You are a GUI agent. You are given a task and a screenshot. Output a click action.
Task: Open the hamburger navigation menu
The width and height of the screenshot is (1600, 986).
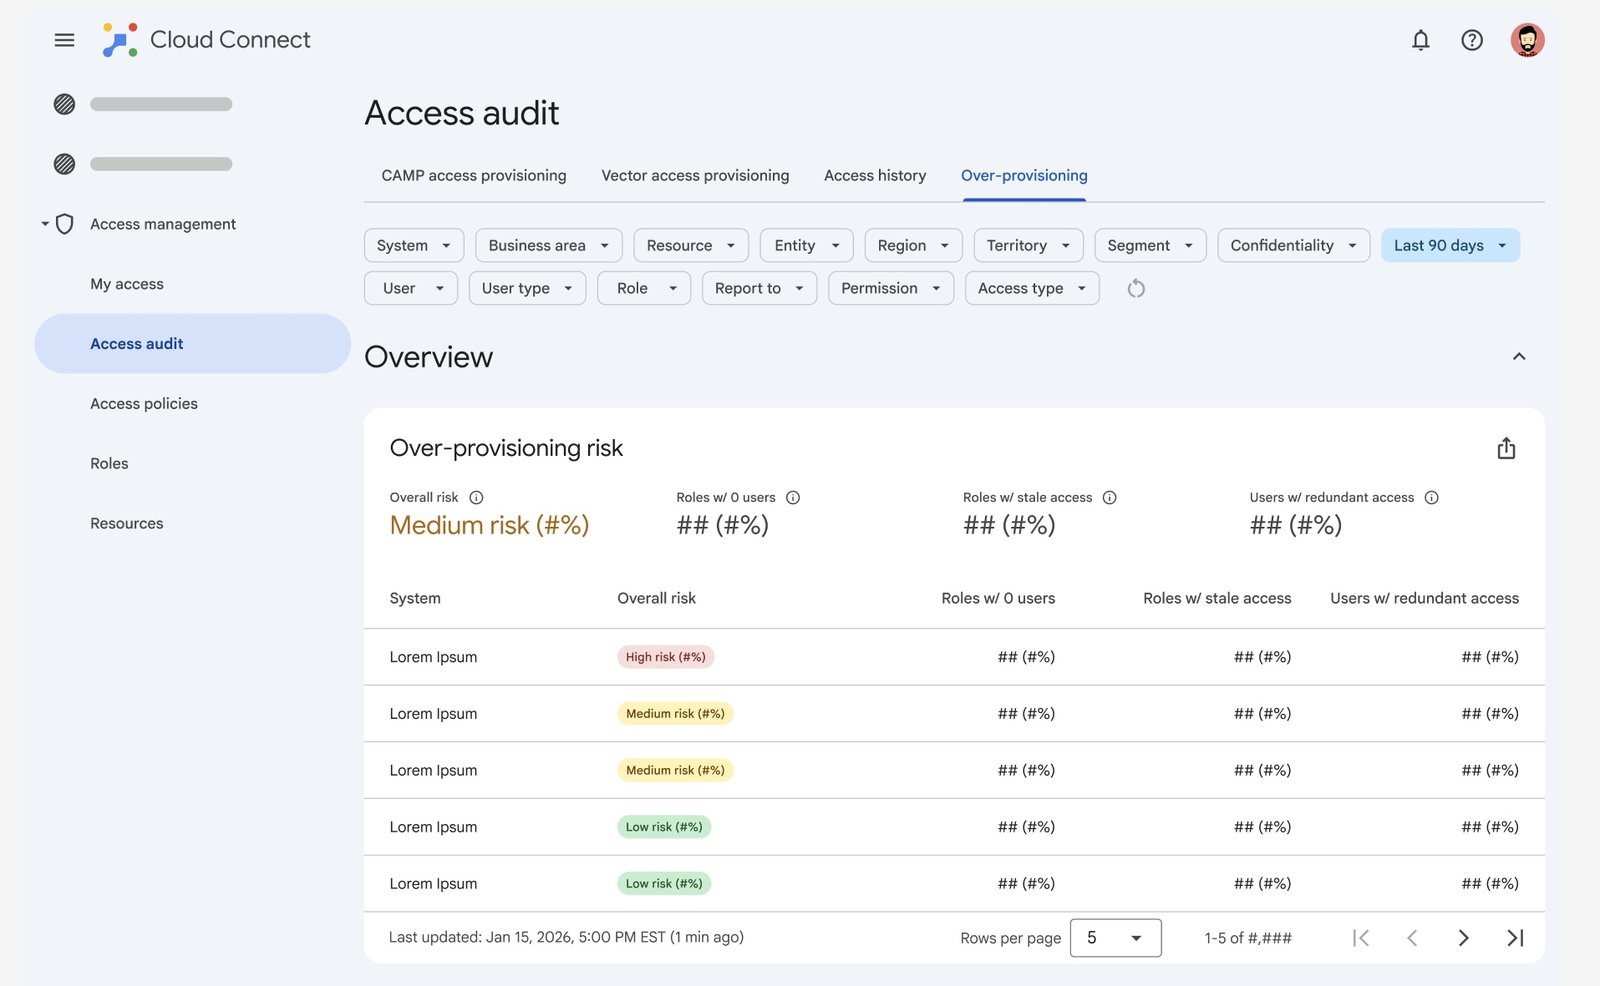pyautogui.click(x=64, y=40)
